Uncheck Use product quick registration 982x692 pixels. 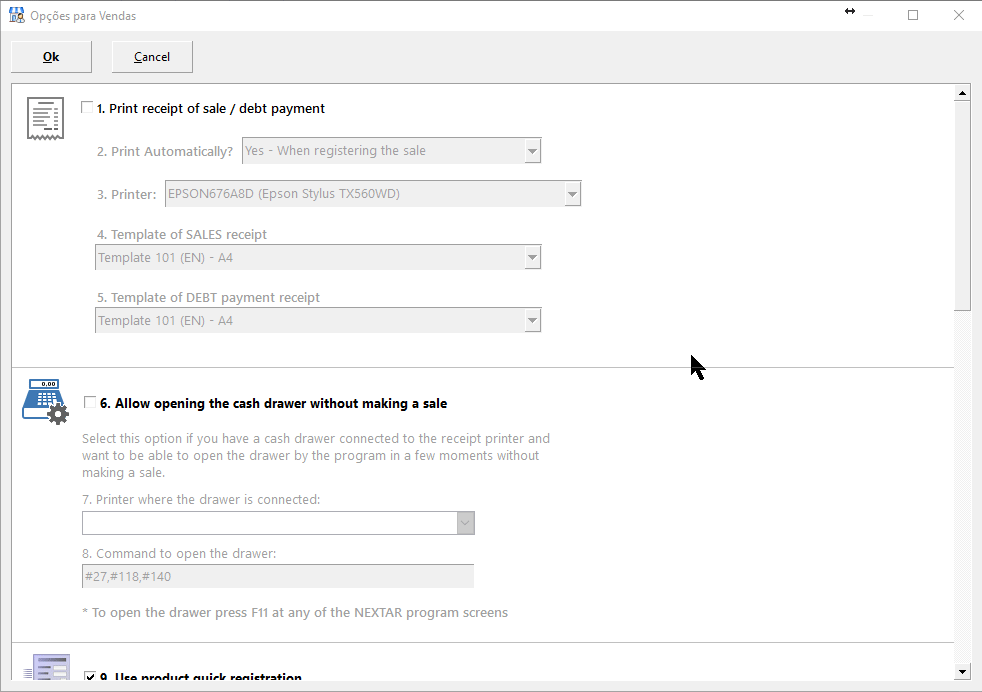(90, 676)
